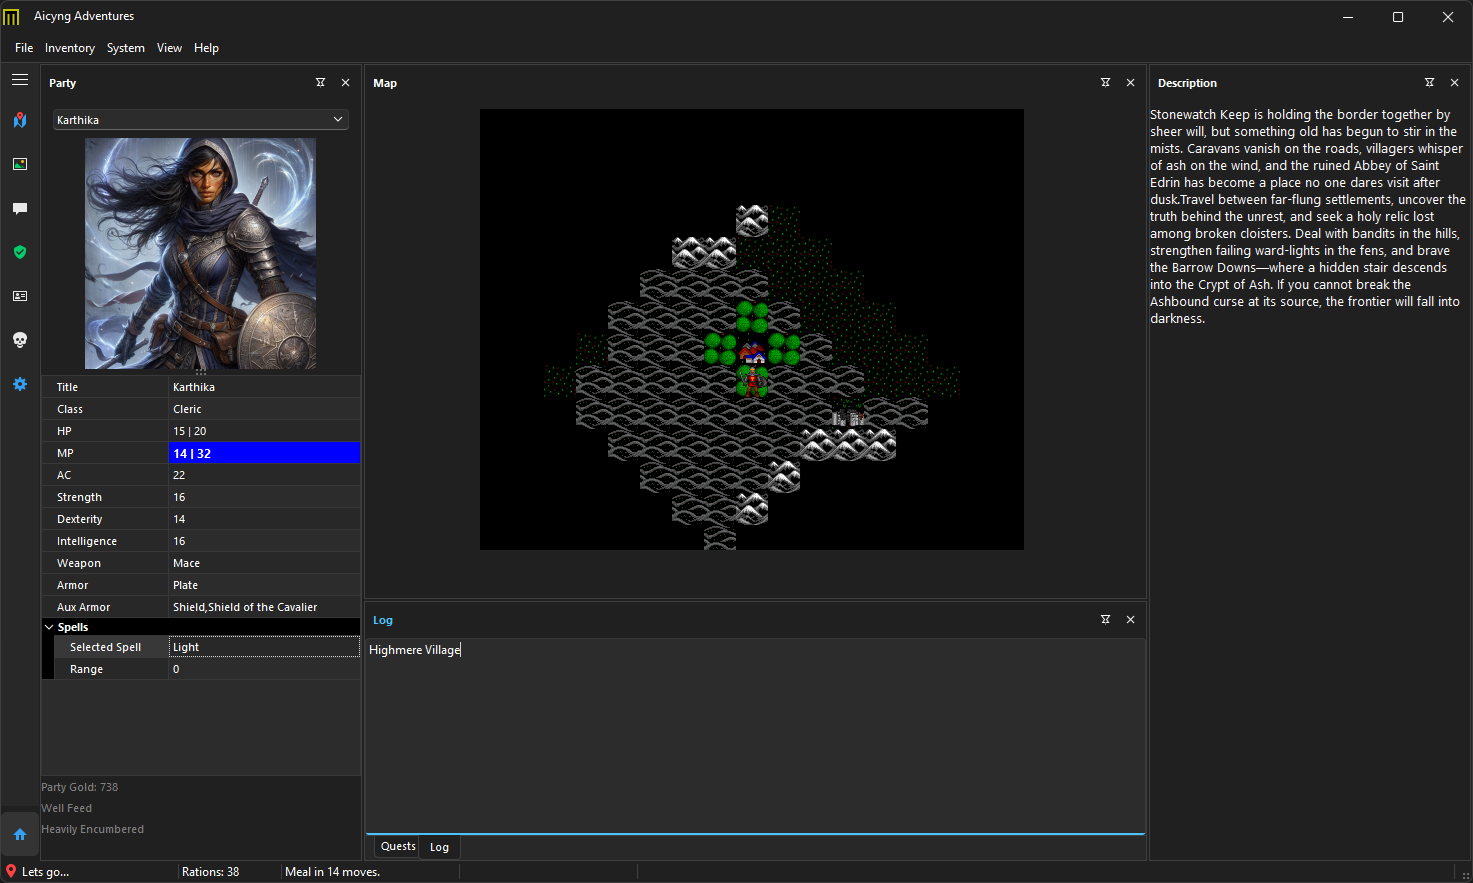The width and height of the screenshot is (1473, 883).
Task: Click the highlighted MP value field
Action: coord(264,452)
